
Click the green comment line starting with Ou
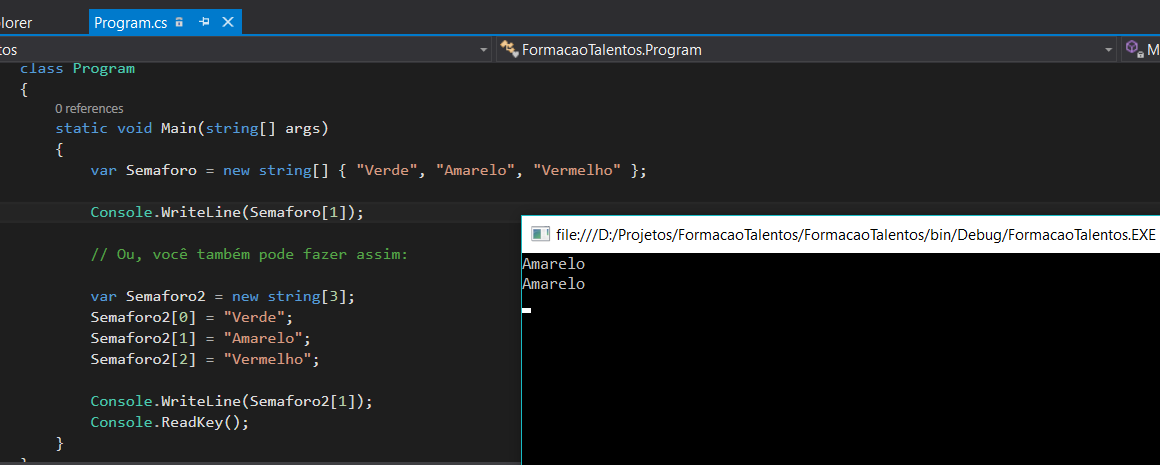pos(249,255)
